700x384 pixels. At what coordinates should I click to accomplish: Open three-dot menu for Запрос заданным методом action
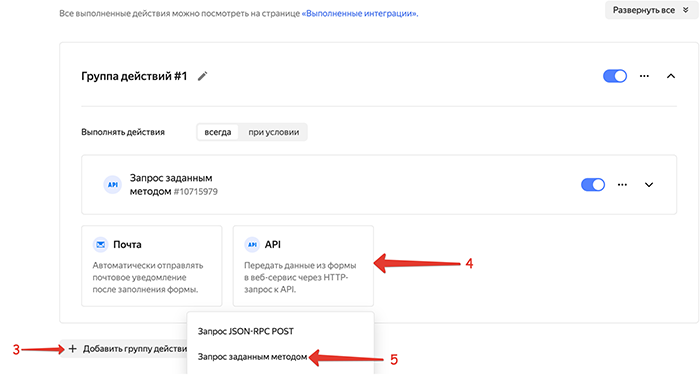tap(622, 185)
